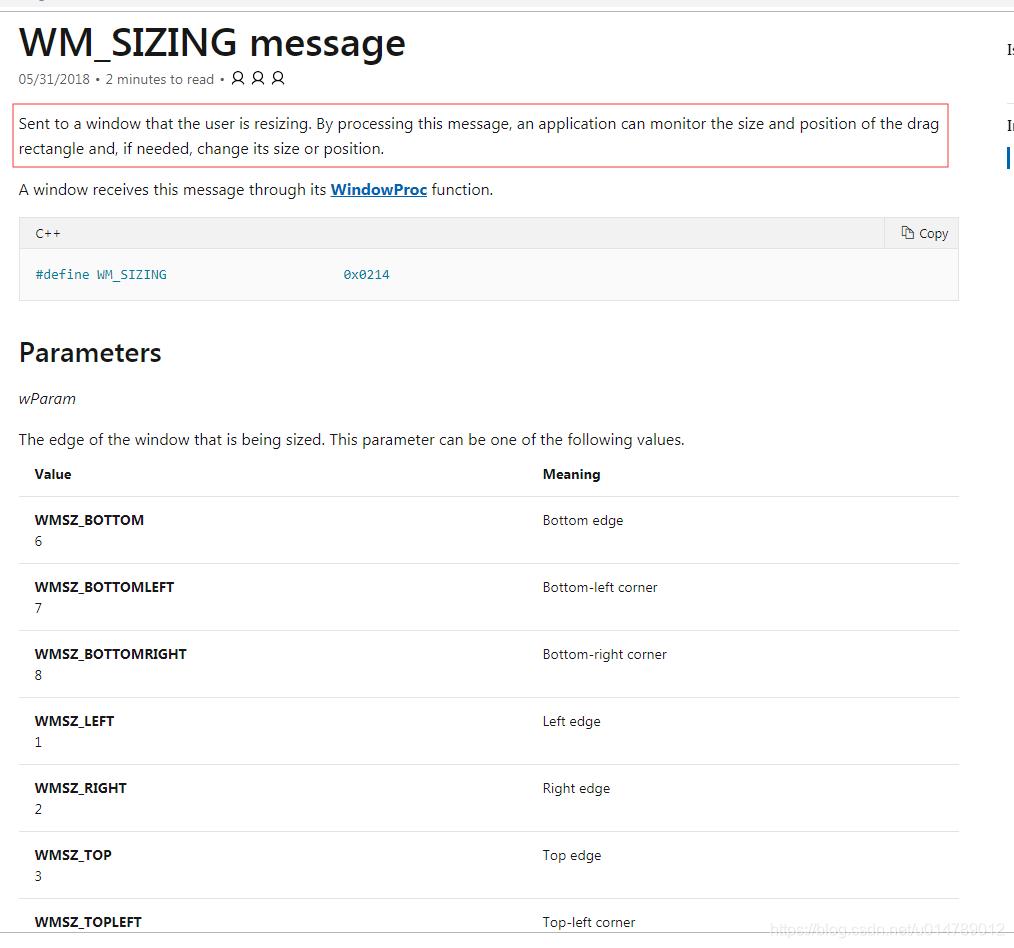Click the WM_SIZING message page heading
Image resolution: width=1014 pixels, height=948 pixels.
pyautogui.click(x=212, y=42)
